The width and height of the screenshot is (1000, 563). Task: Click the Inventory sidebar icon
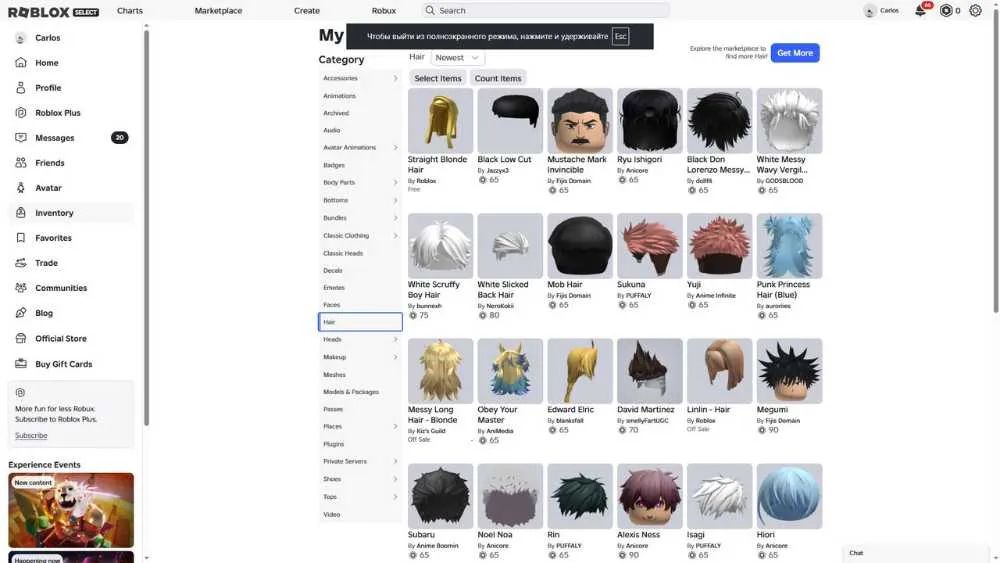20,212
